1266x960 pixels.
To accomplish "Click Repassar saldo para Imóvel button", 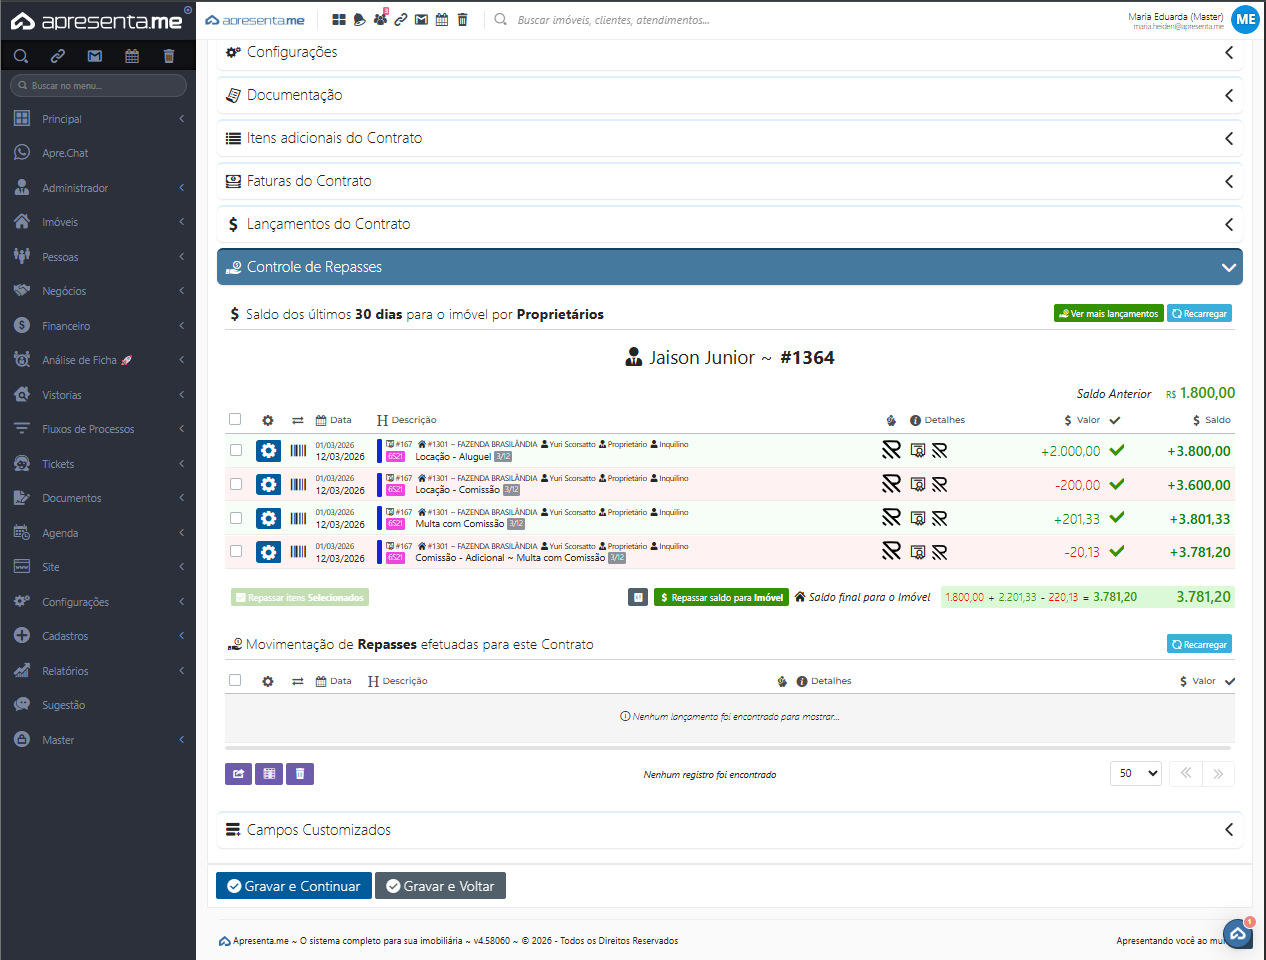I will [x=721, y=597].
